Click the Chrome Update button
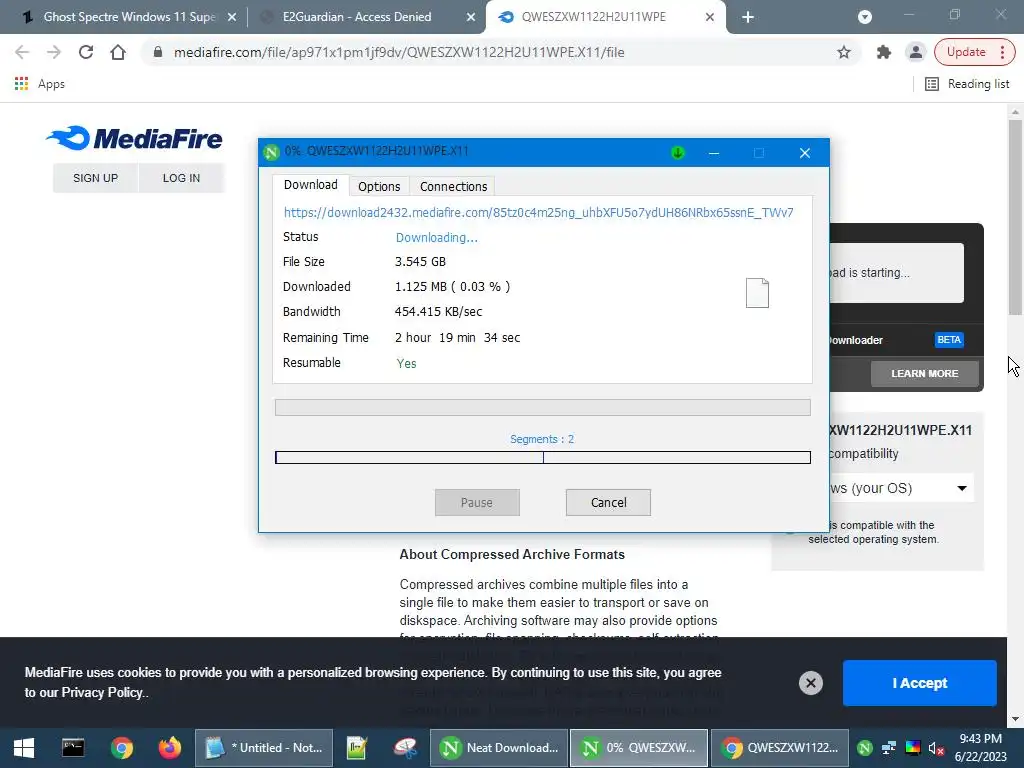1024x768 pixels. click(974, 52)
